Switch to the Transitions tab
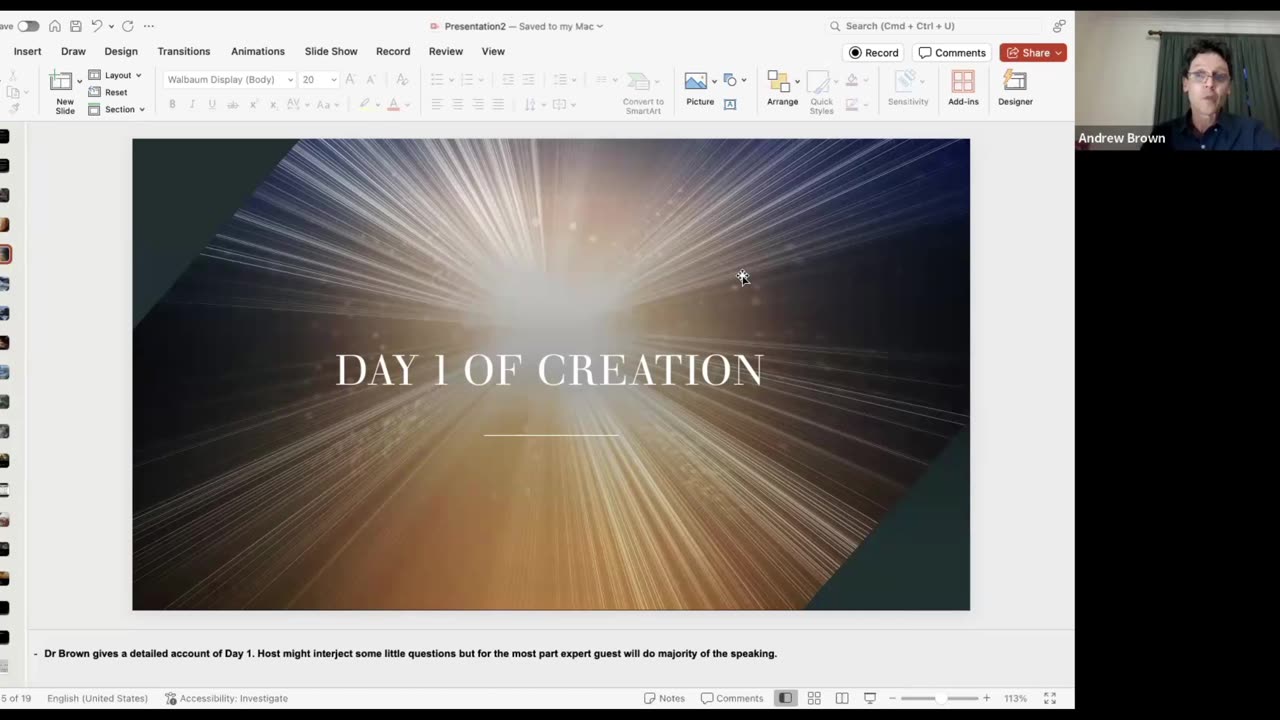 [184, 51]
